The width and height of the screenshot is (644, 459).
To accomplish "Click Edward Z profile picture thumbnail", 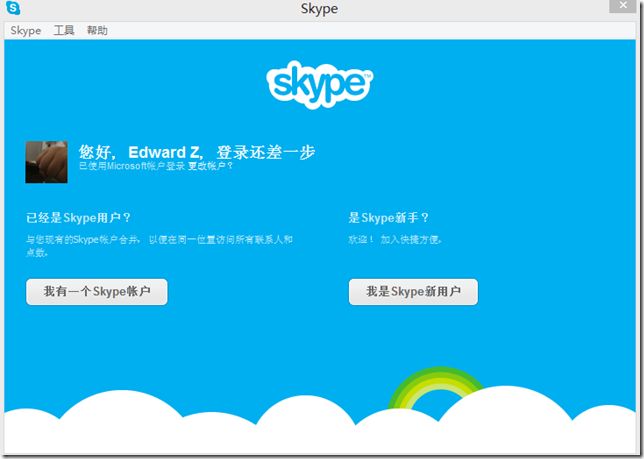I will coord(46,162).
